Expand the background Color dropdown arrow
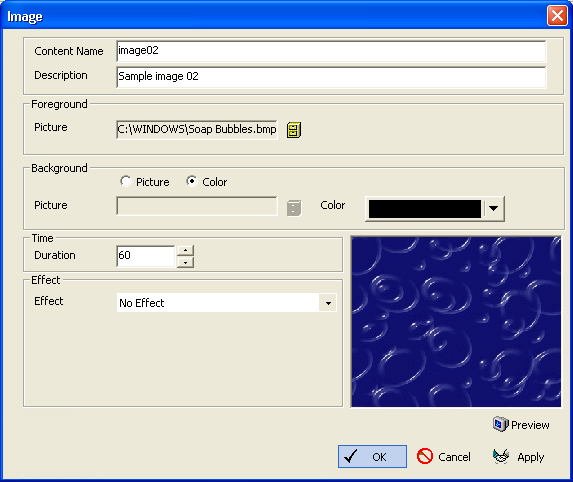 (494, 209)
